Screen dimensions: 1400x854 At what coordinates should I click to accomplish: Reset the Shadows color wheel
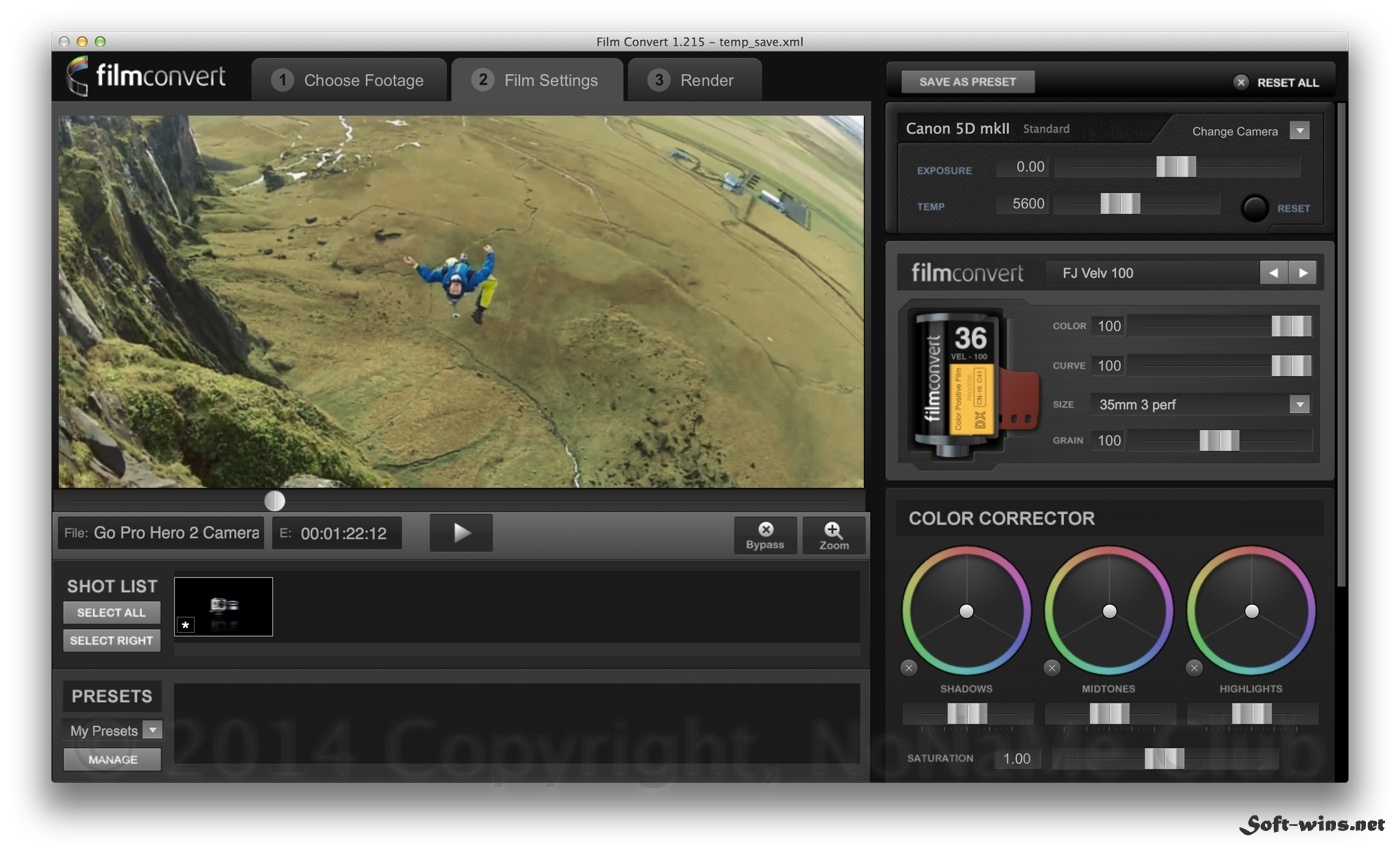click(x=909, y=668)
